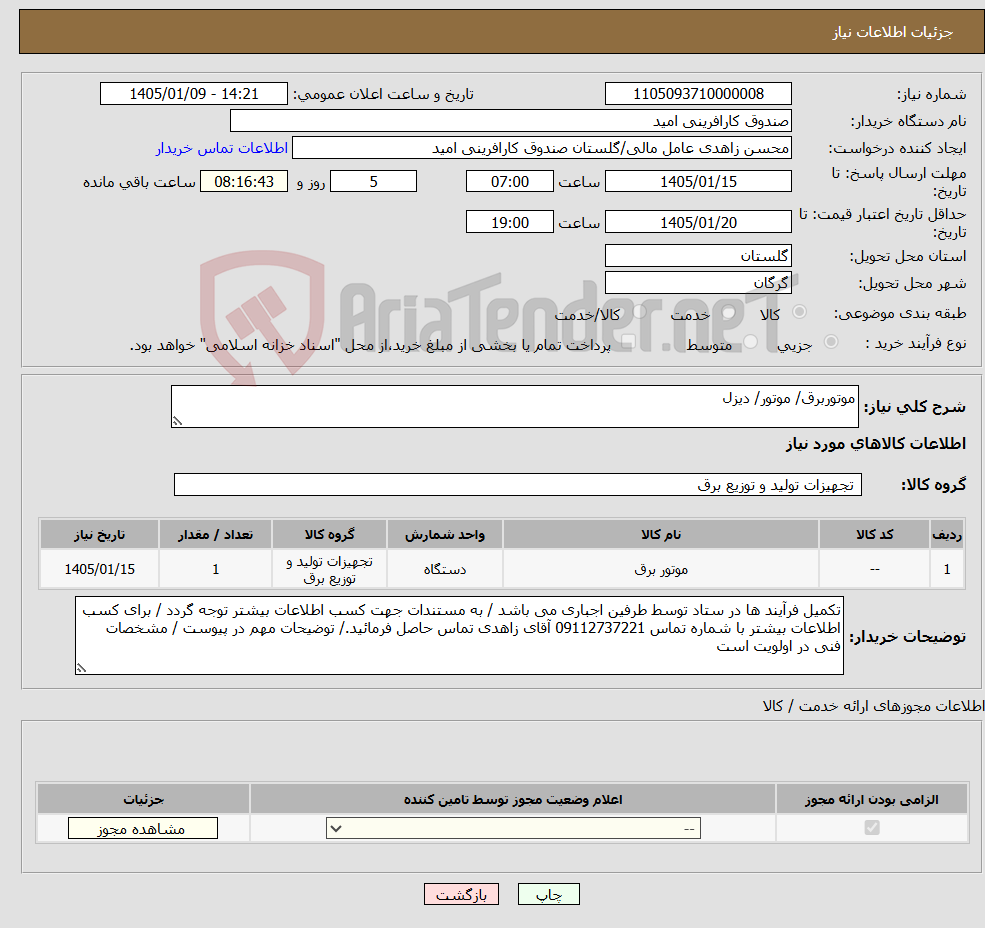Click the delivery city field گرگان
Viewport: 985px width, 928px height.
coord(698,283)
